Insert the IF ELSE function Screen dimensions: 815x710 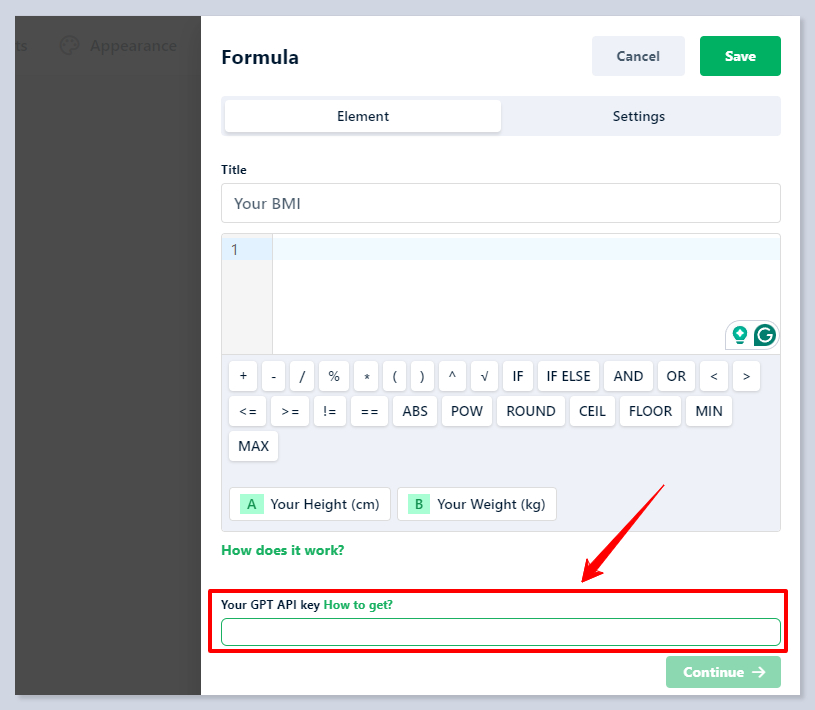(569, 376)
